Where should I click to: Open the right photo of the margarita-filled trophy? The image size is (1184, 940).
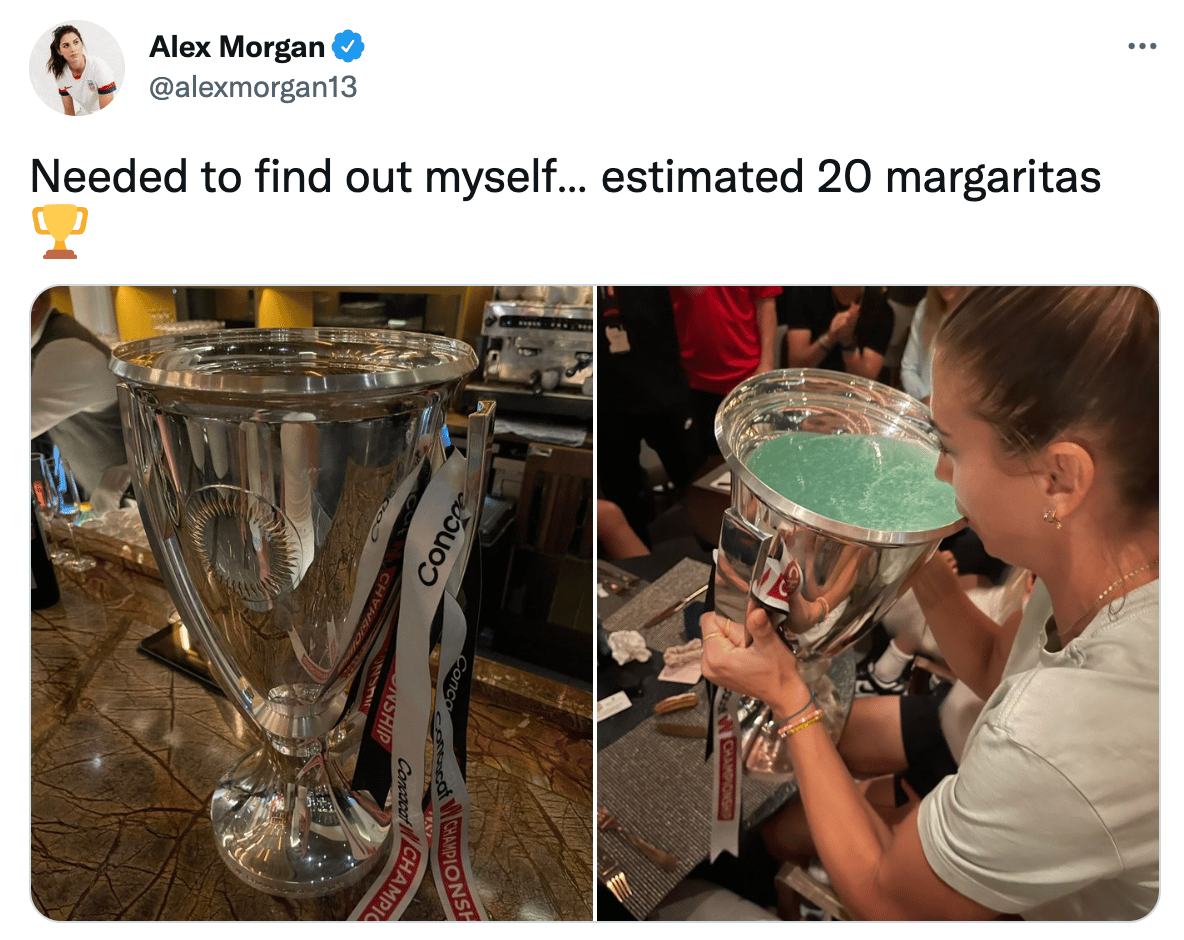pos(878,603)
